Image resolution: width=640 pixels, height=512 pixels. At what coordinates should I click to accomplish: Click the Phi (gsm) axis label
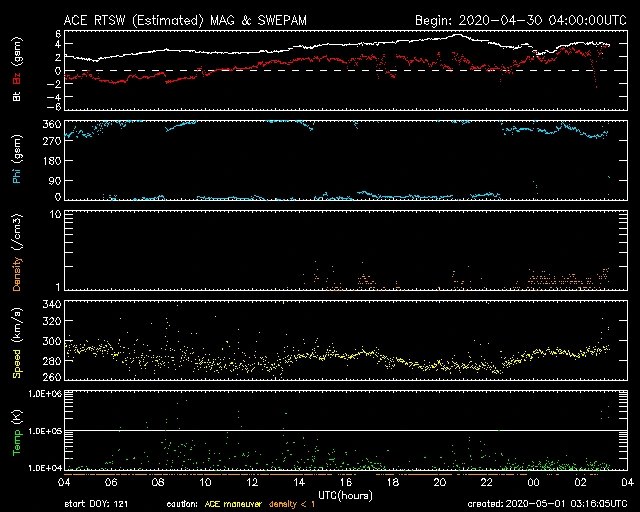click(x=16, y=161)
